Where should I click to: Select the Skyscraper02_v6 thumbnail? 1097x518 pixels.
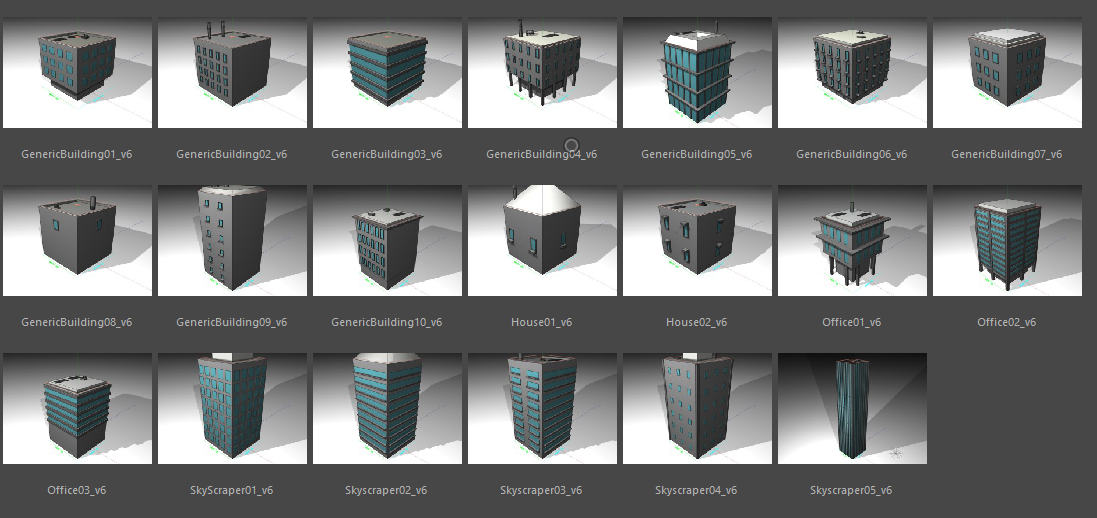pos(387,408)
